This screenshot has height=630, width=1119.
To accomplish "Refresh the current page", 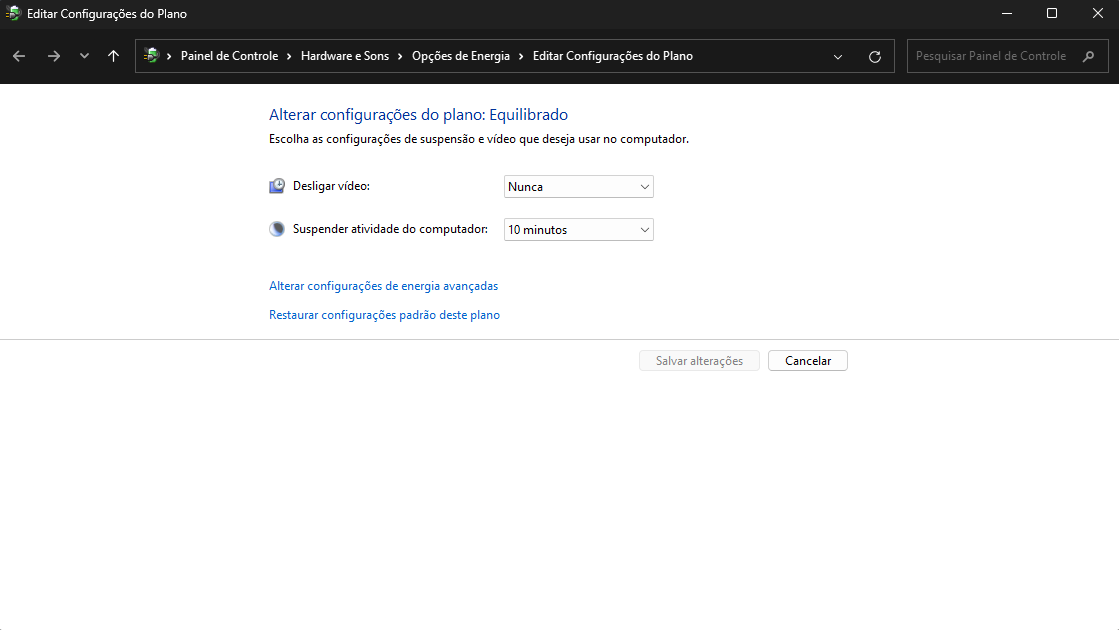I will click(x=875, y=56).
